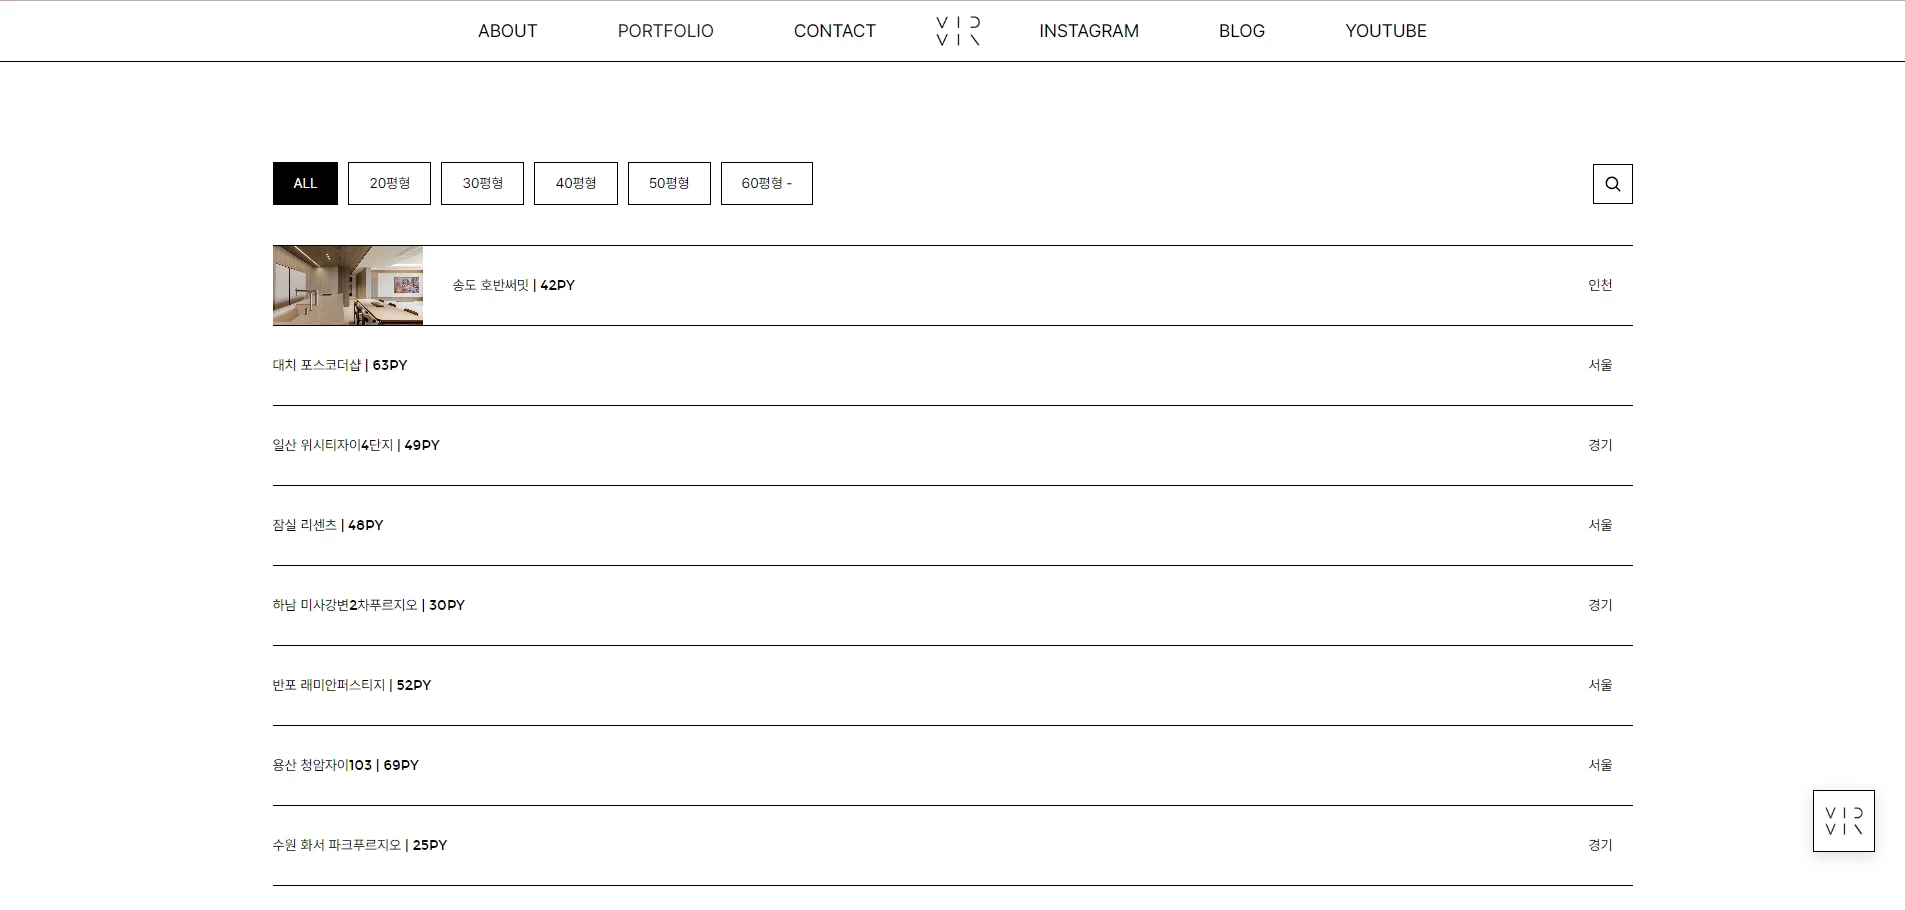The image size is (1905, 910).
Task: Filter by 20평형 size
Action: (389, 184)
